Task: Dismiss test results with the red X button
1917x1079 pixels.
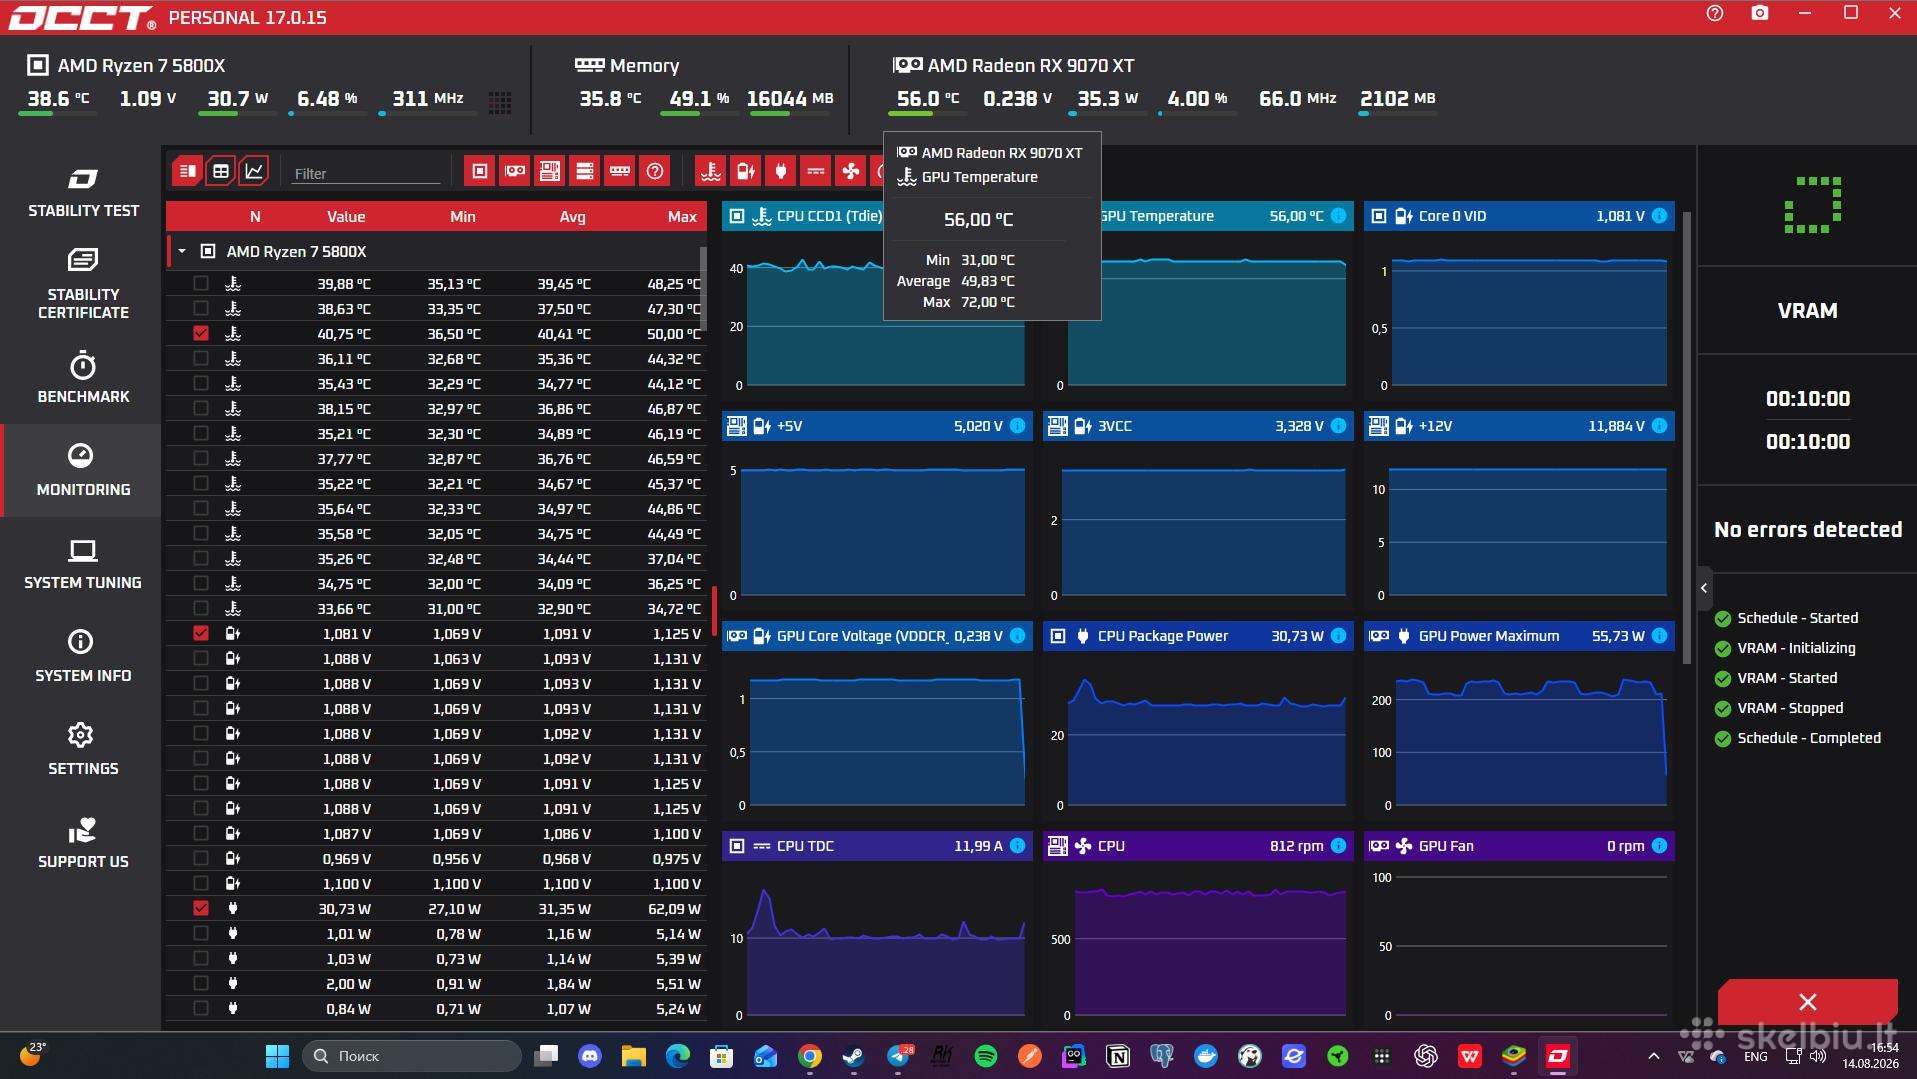Action: point(1807,1001)
